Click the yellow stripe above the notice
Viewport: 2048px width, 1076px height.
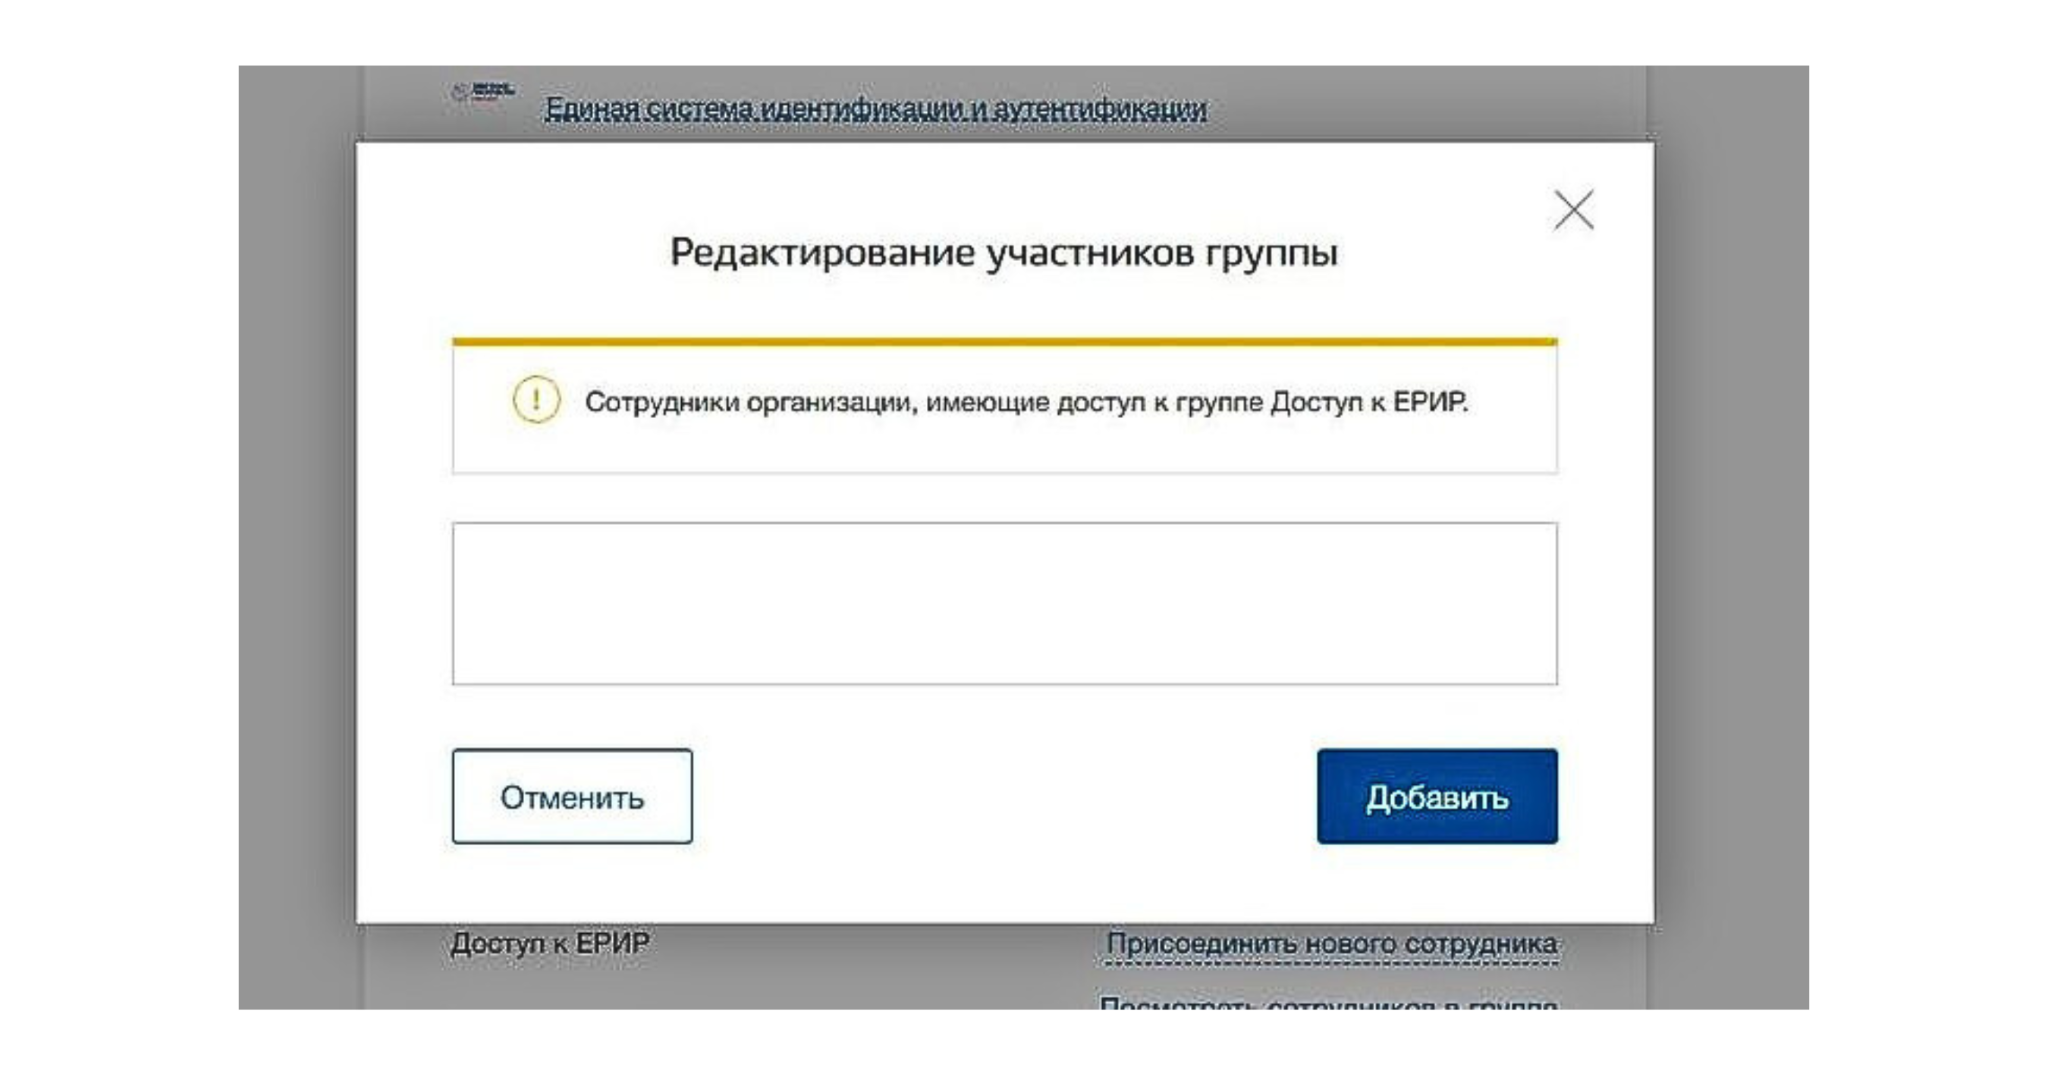pos(1004,342)
